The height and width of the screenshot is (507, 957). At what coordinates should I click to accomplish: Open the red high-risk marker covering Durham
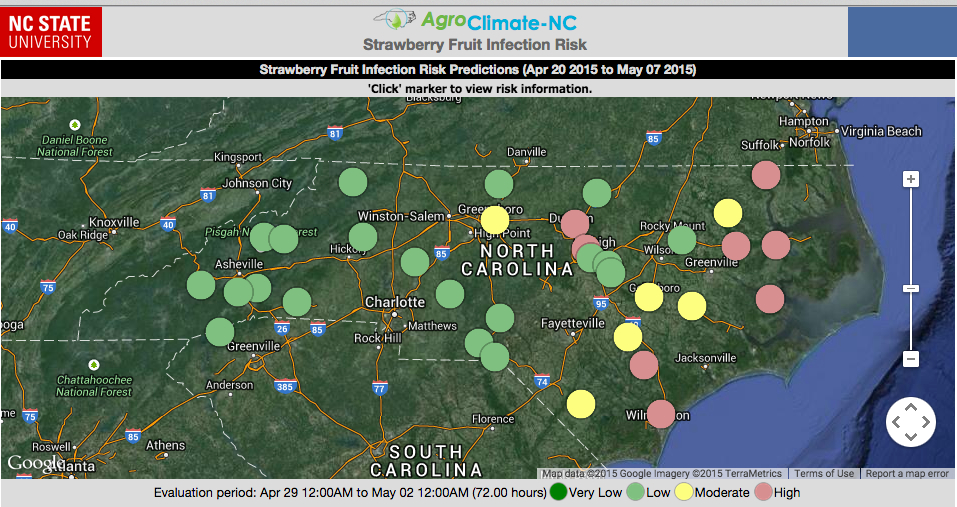(575, 224)
